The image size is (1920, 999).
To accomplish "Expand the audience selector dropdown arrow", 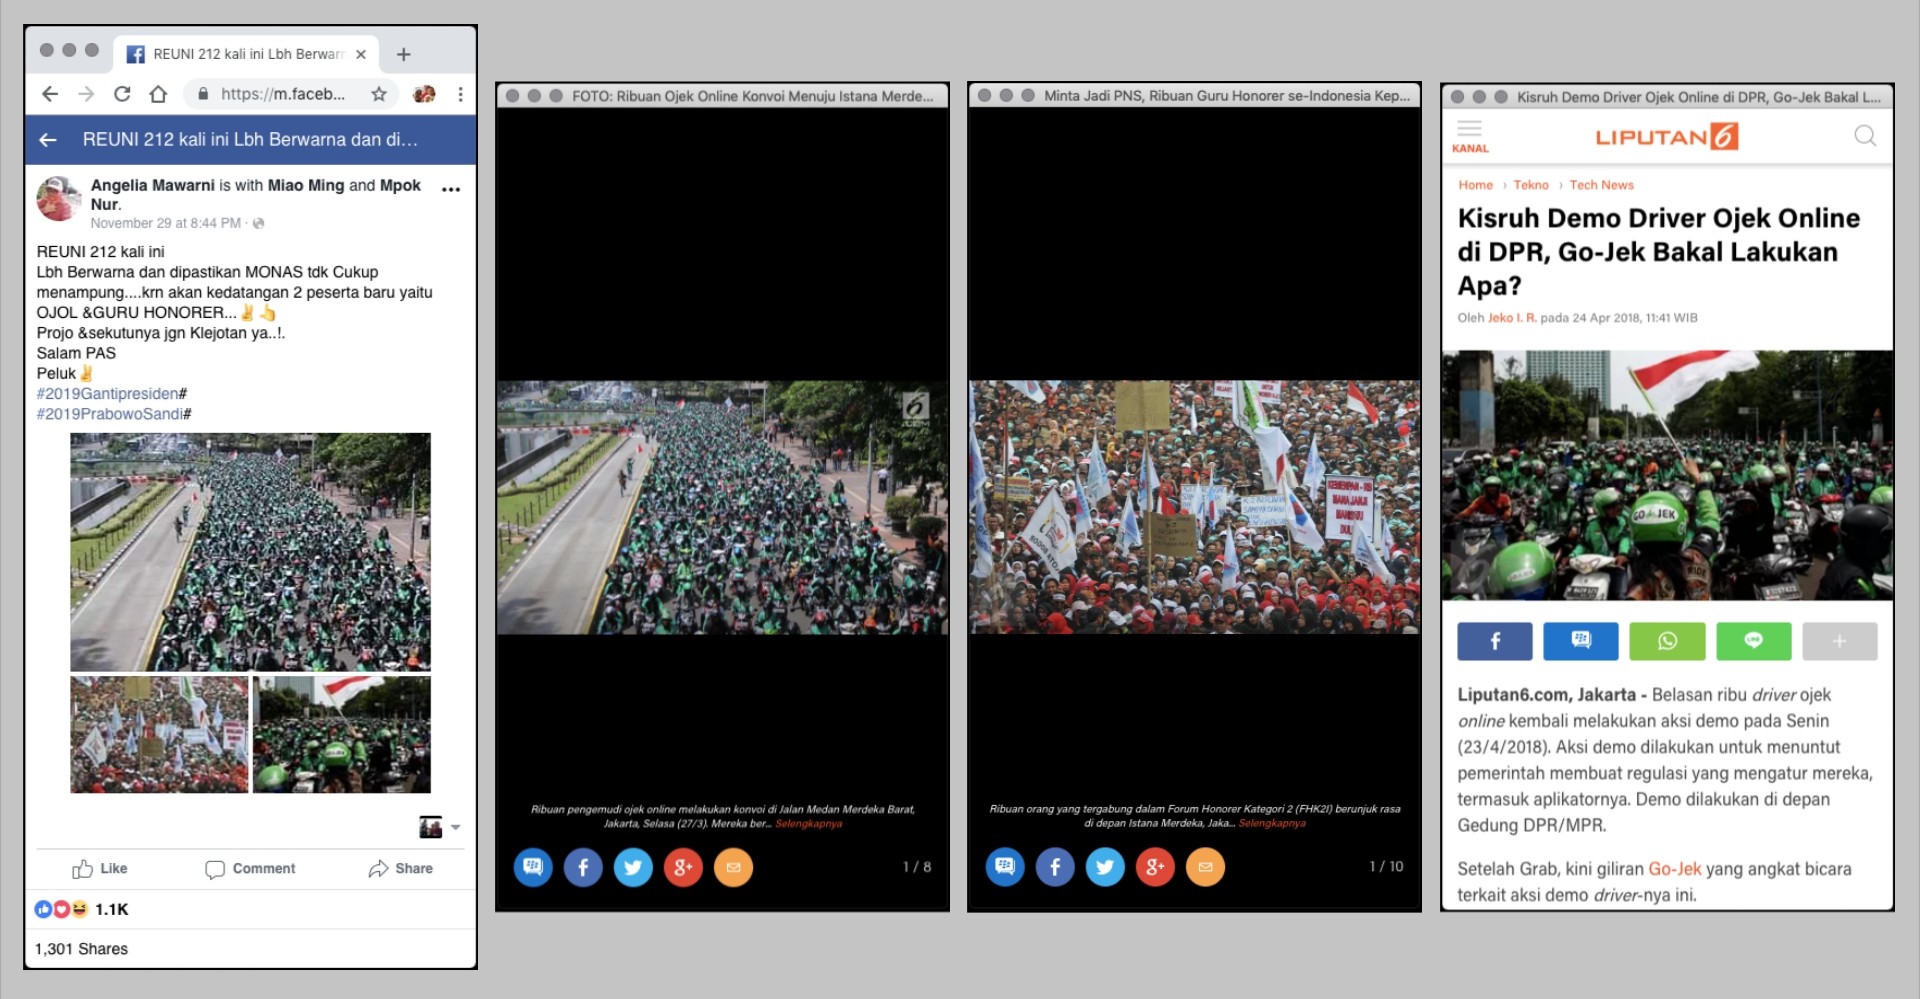I will (x=456, y=827).
